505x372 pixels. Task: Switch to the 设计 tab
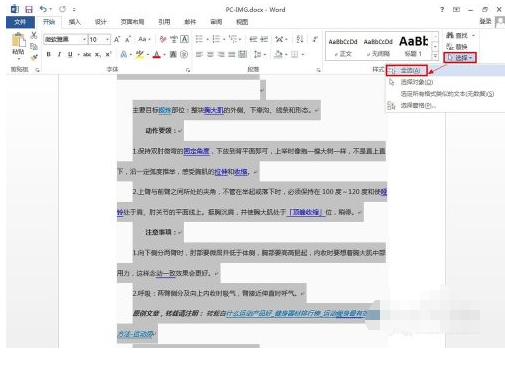click(100, 22)
